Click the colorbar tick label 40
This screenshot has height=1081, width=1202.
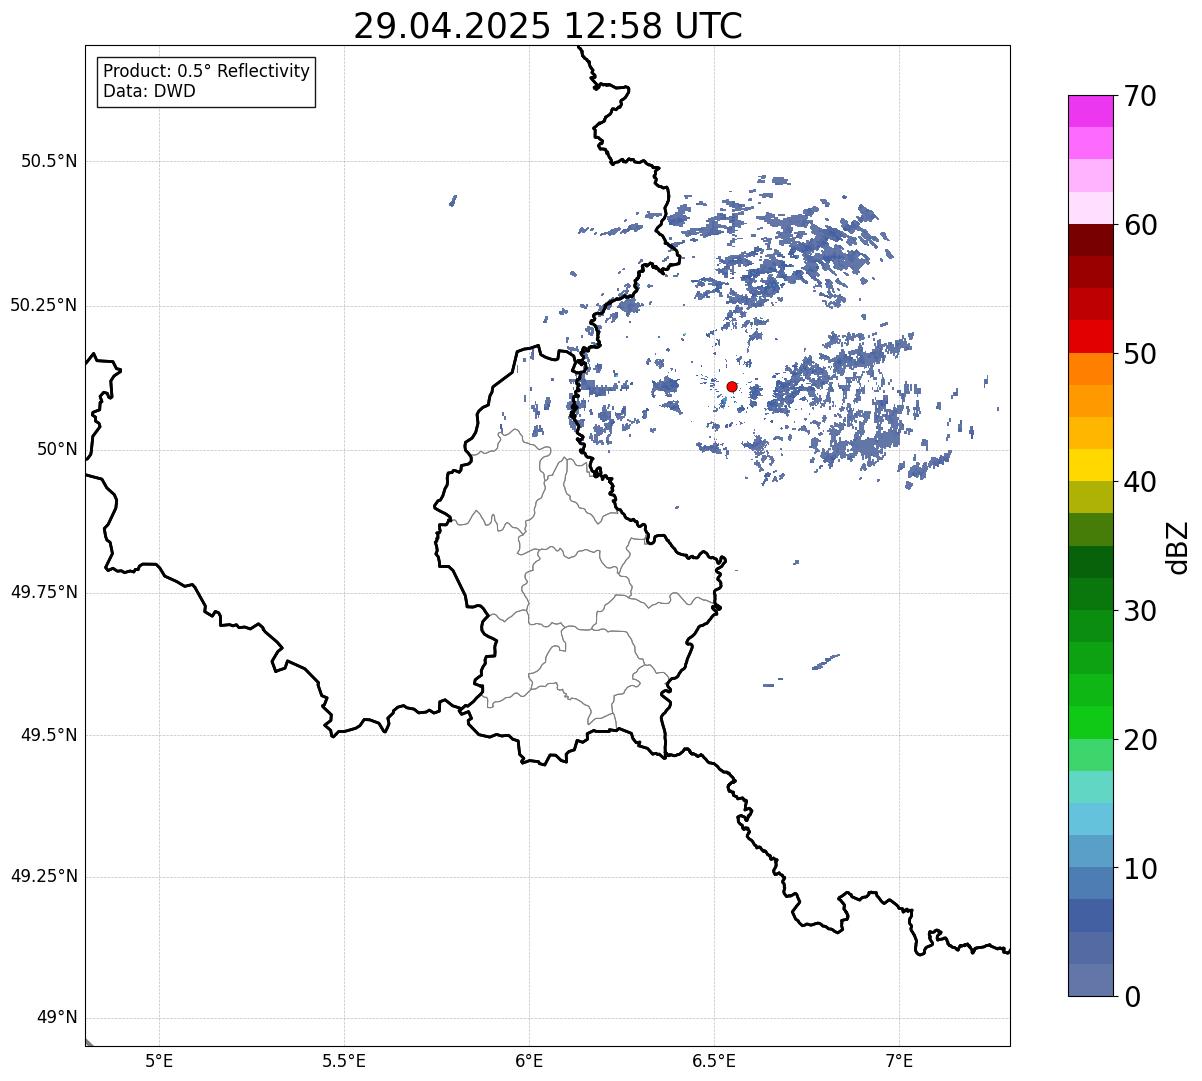(1141, 482)
